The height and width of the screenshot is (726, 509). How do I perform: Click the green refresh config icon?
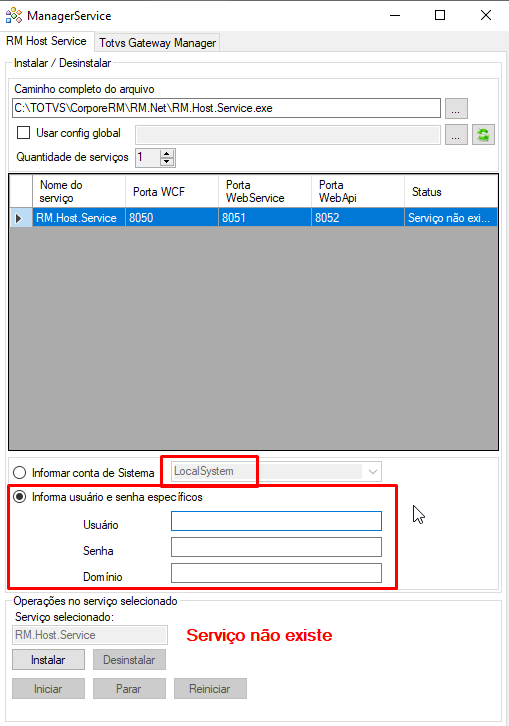[483, 135]
